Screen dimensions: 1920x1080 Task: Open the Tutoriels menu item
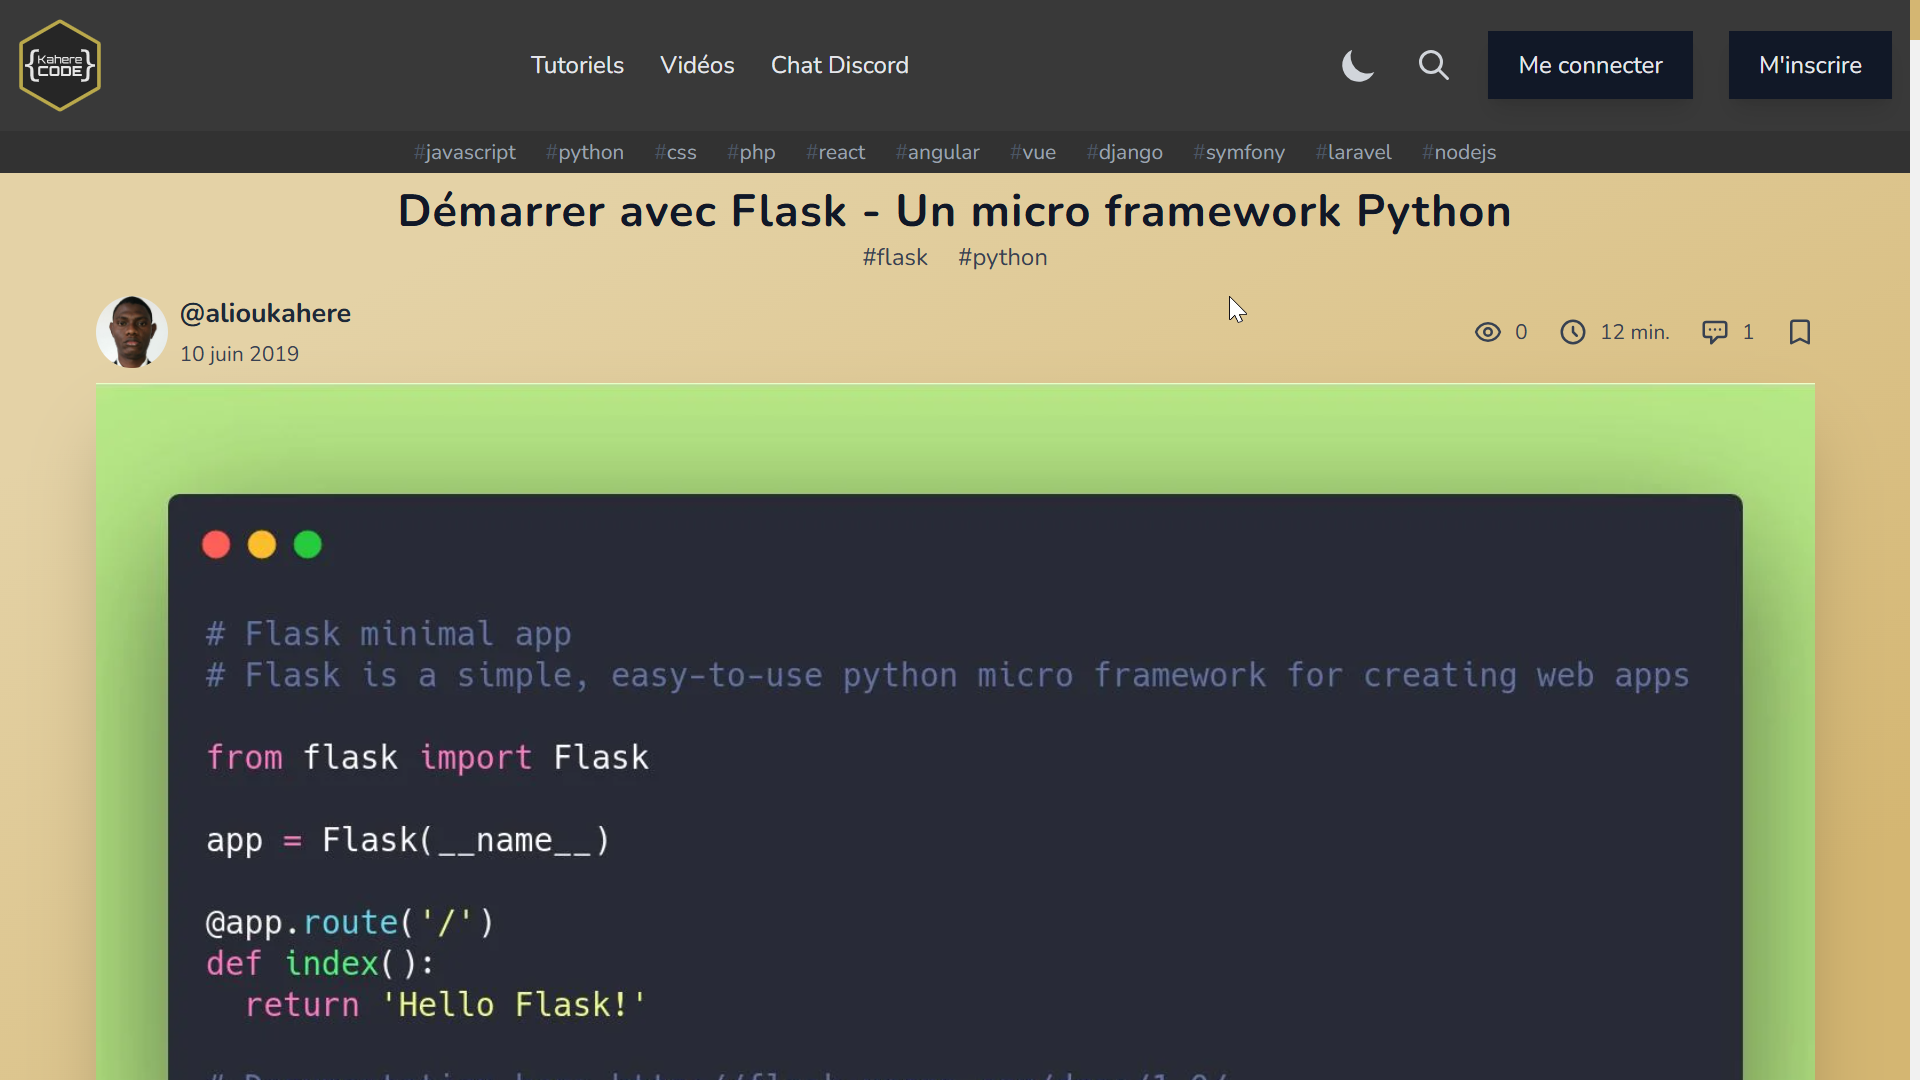[577, 65]
